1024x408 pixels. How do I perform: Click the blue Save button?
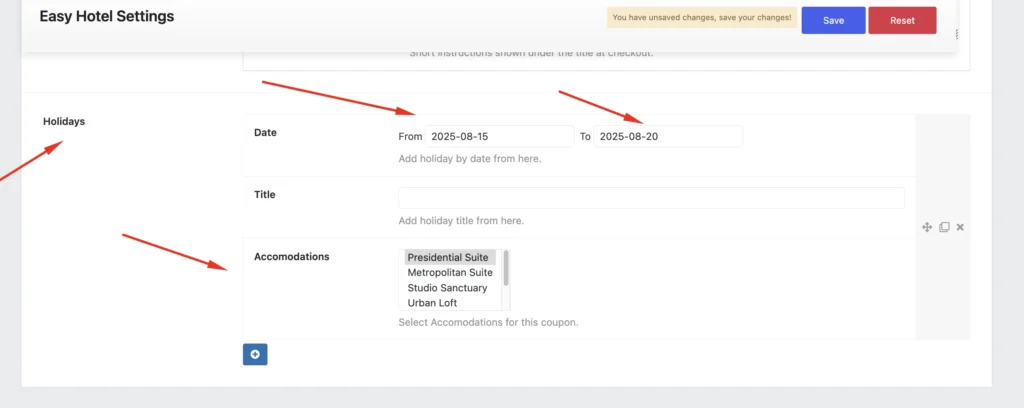[x=833, y=20]
